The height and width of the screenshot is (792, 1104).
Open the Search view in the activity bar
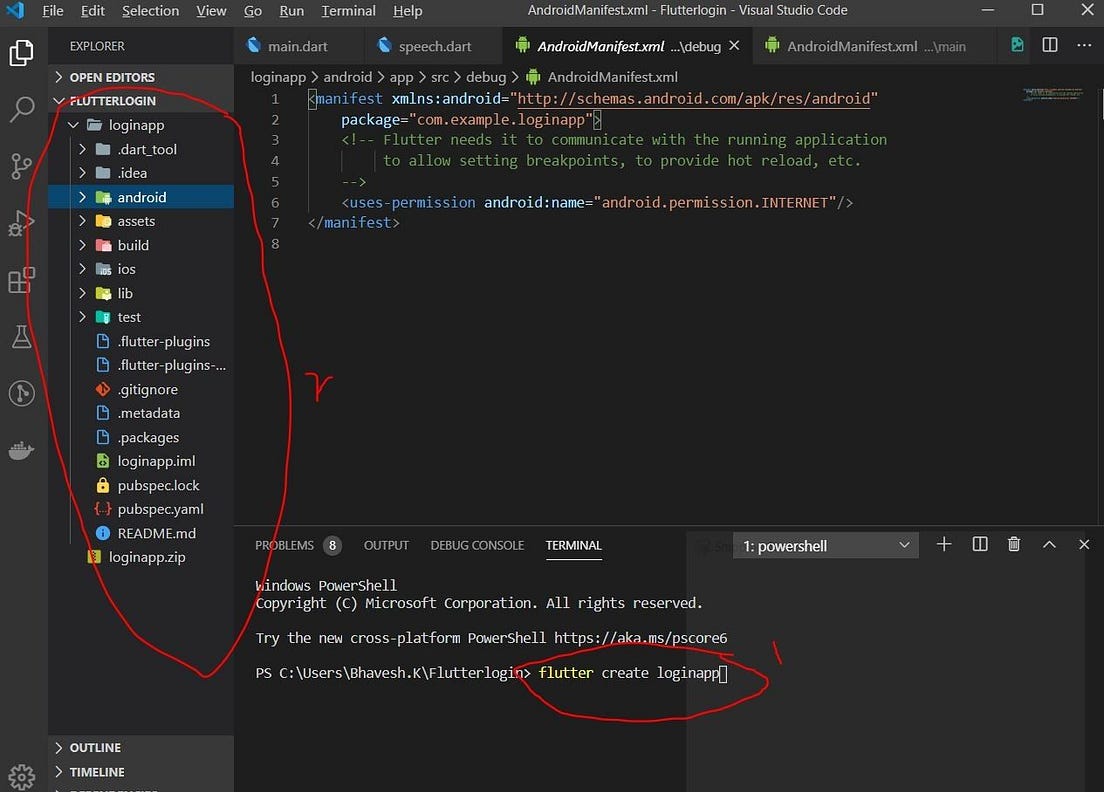[x=21, y=110]
